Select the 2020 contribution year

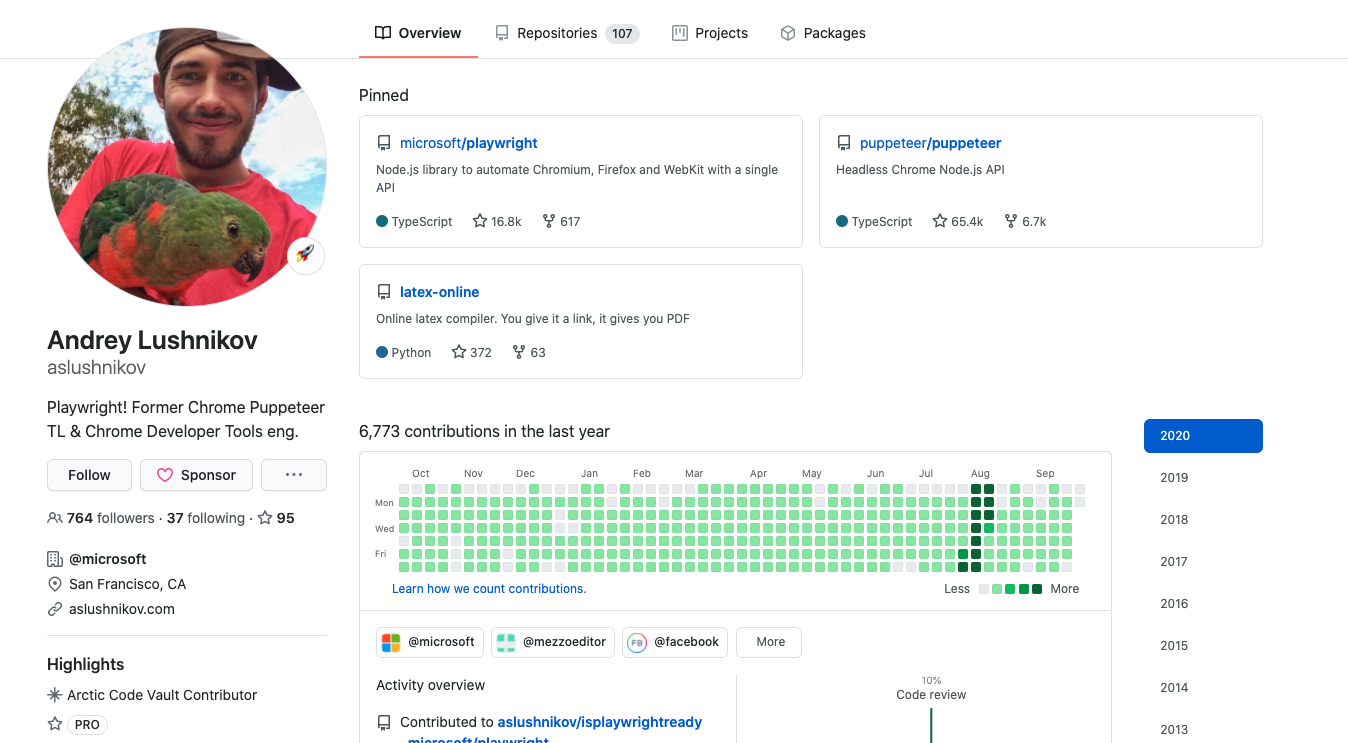pyautogui.click(x=1203, y=436)
